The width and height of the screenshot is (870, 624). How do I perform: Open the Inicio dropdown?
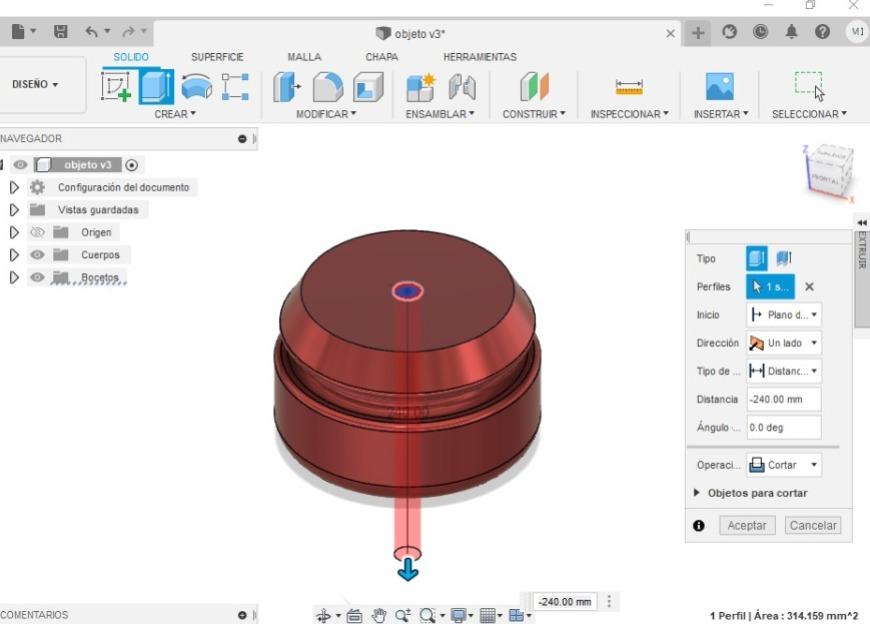tap(784, 314)
